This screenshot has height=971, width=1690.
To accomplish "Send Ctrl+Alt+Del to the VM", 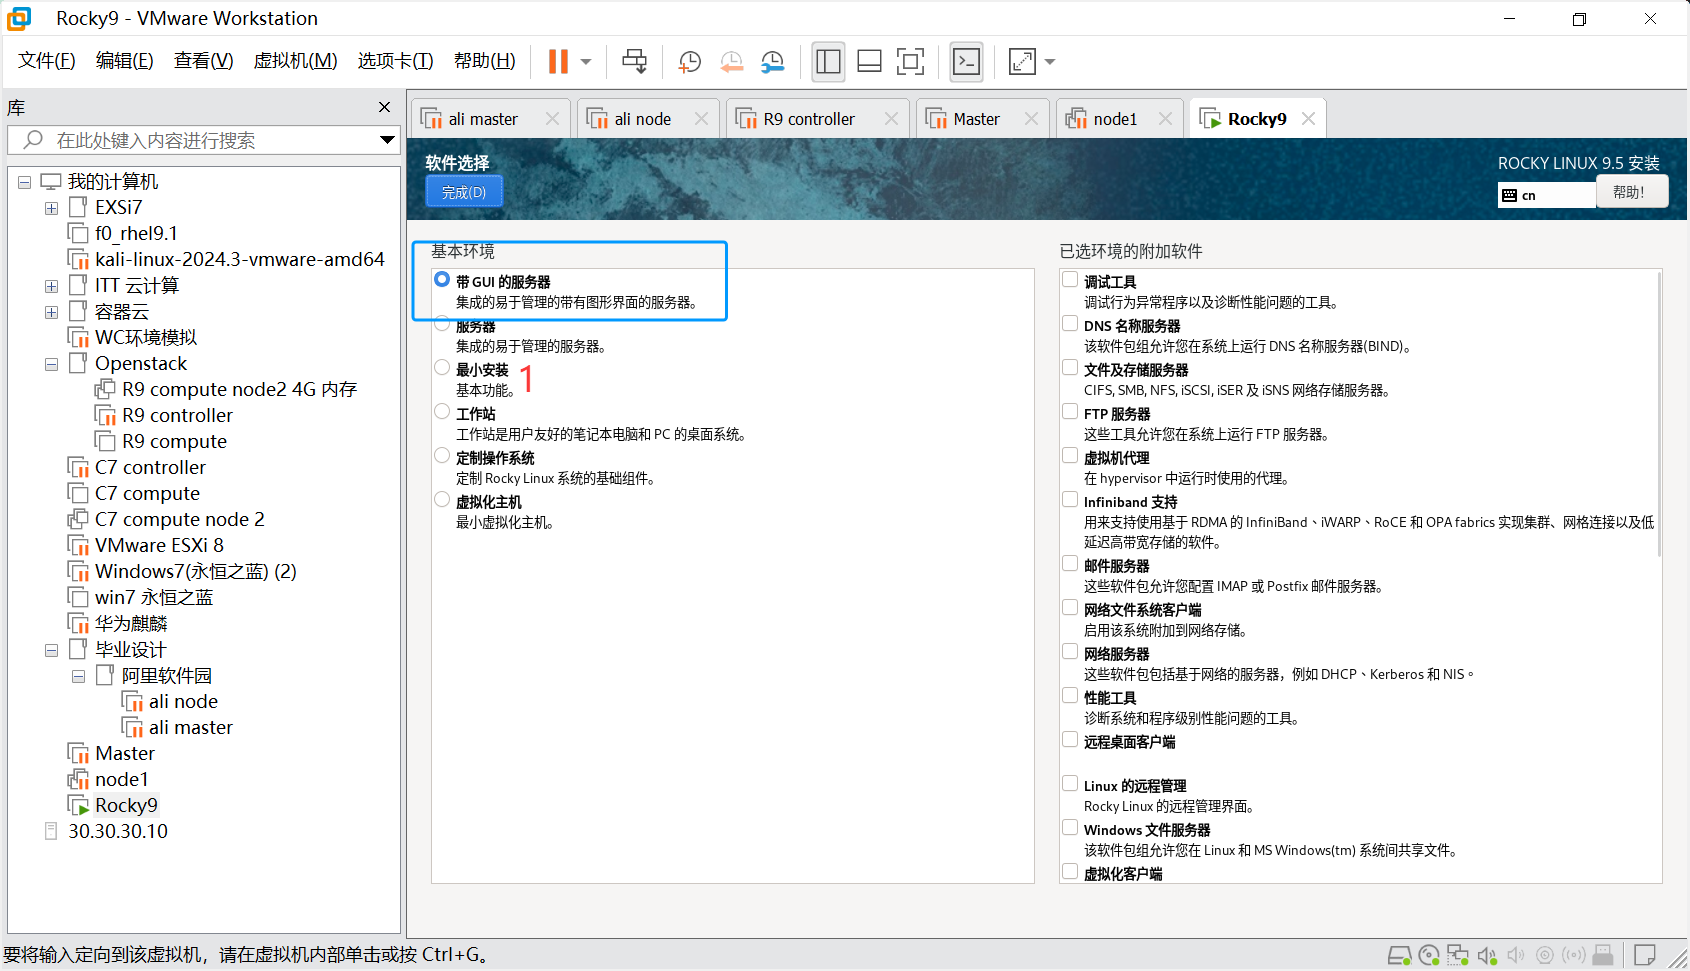I will coord(634,61).
